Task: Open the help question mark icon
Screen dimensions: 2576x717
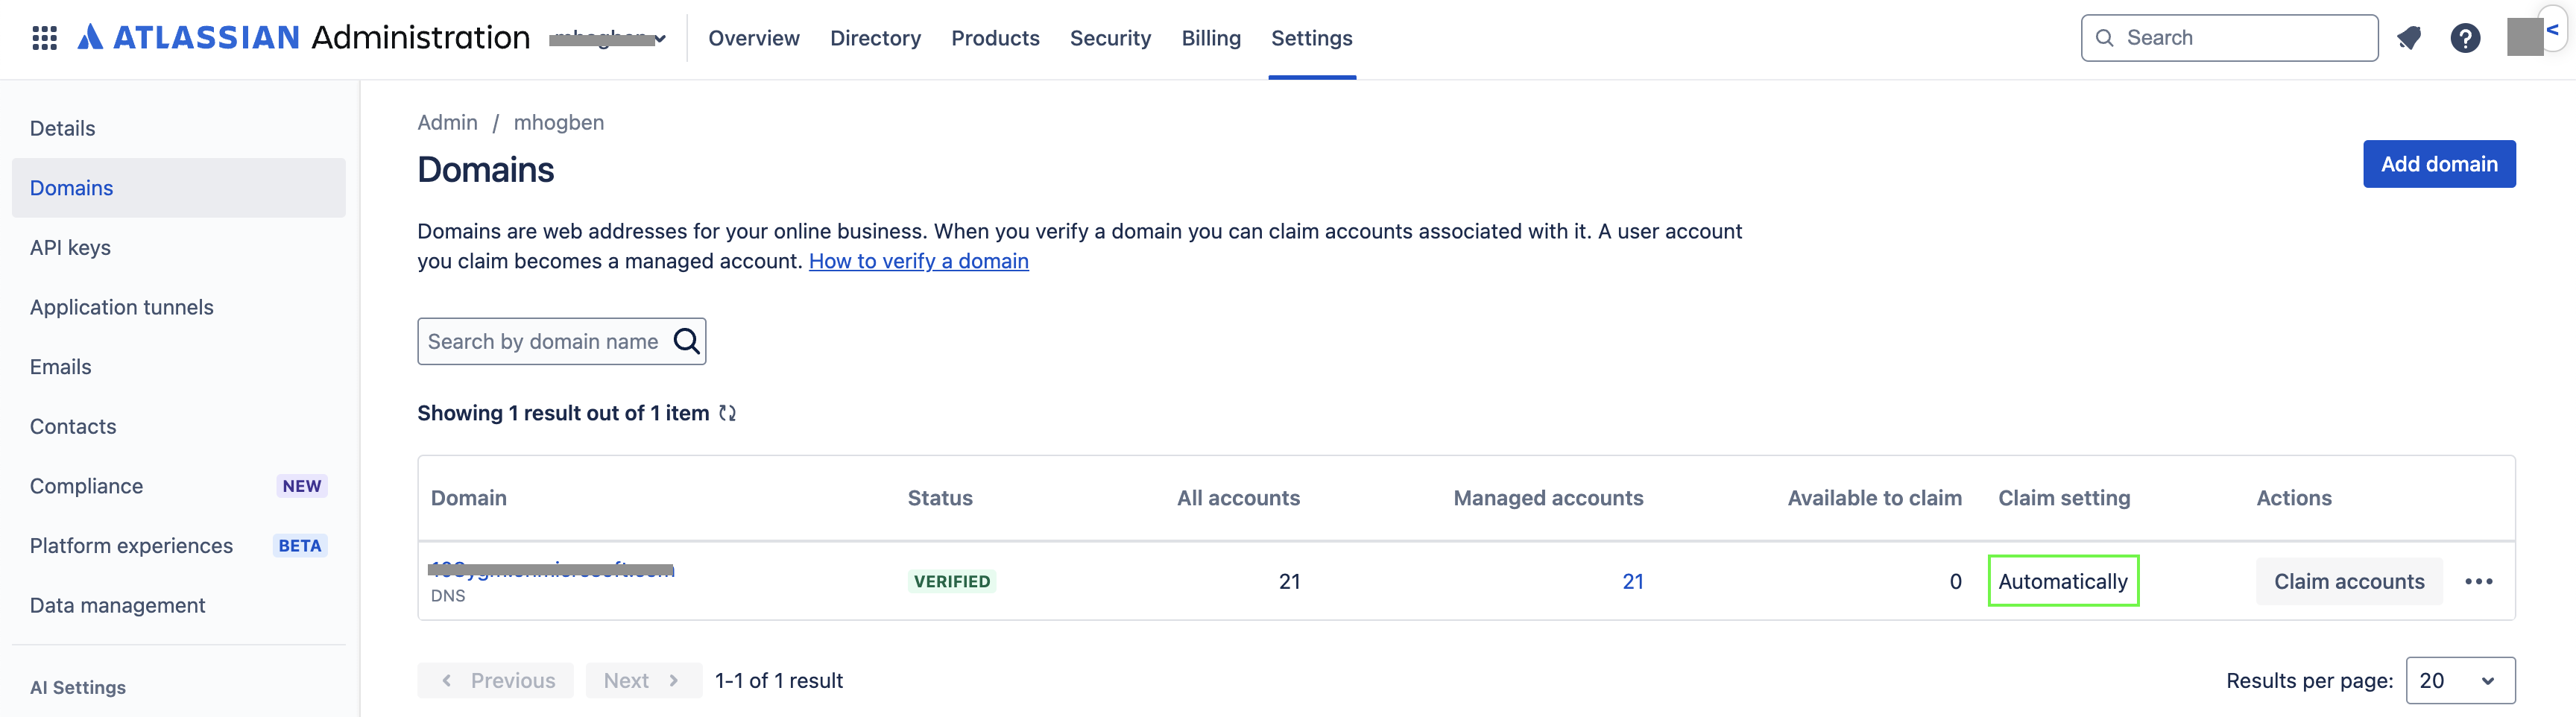Action: (x=2465, y=38)
